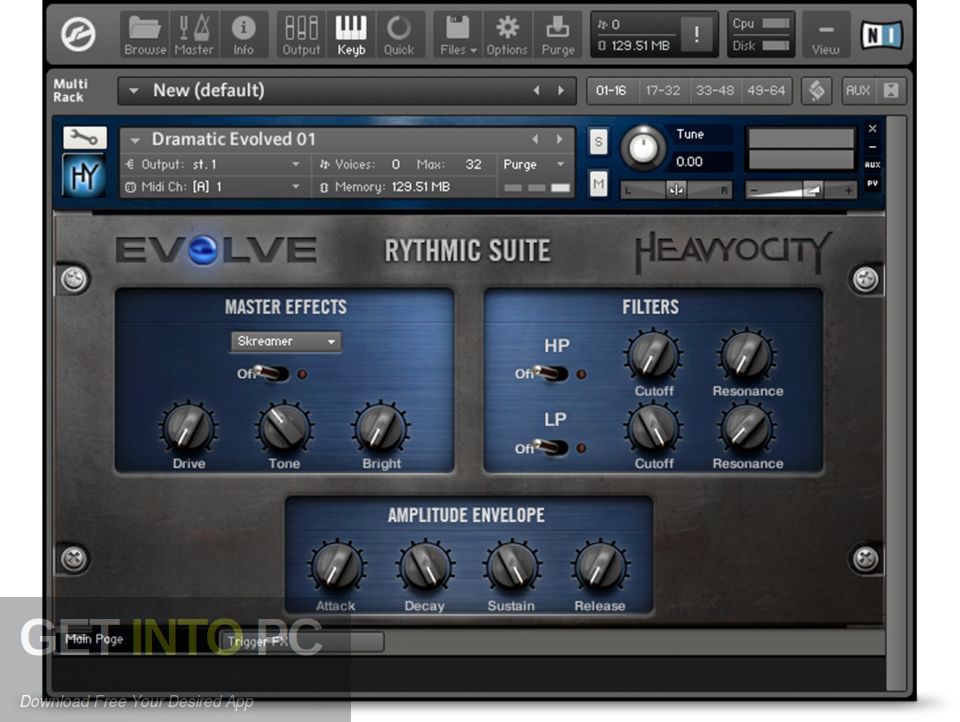Screen dimensions: 960x722
Task: Go to next multi preset arrow
Action: [x=561, y=91]
